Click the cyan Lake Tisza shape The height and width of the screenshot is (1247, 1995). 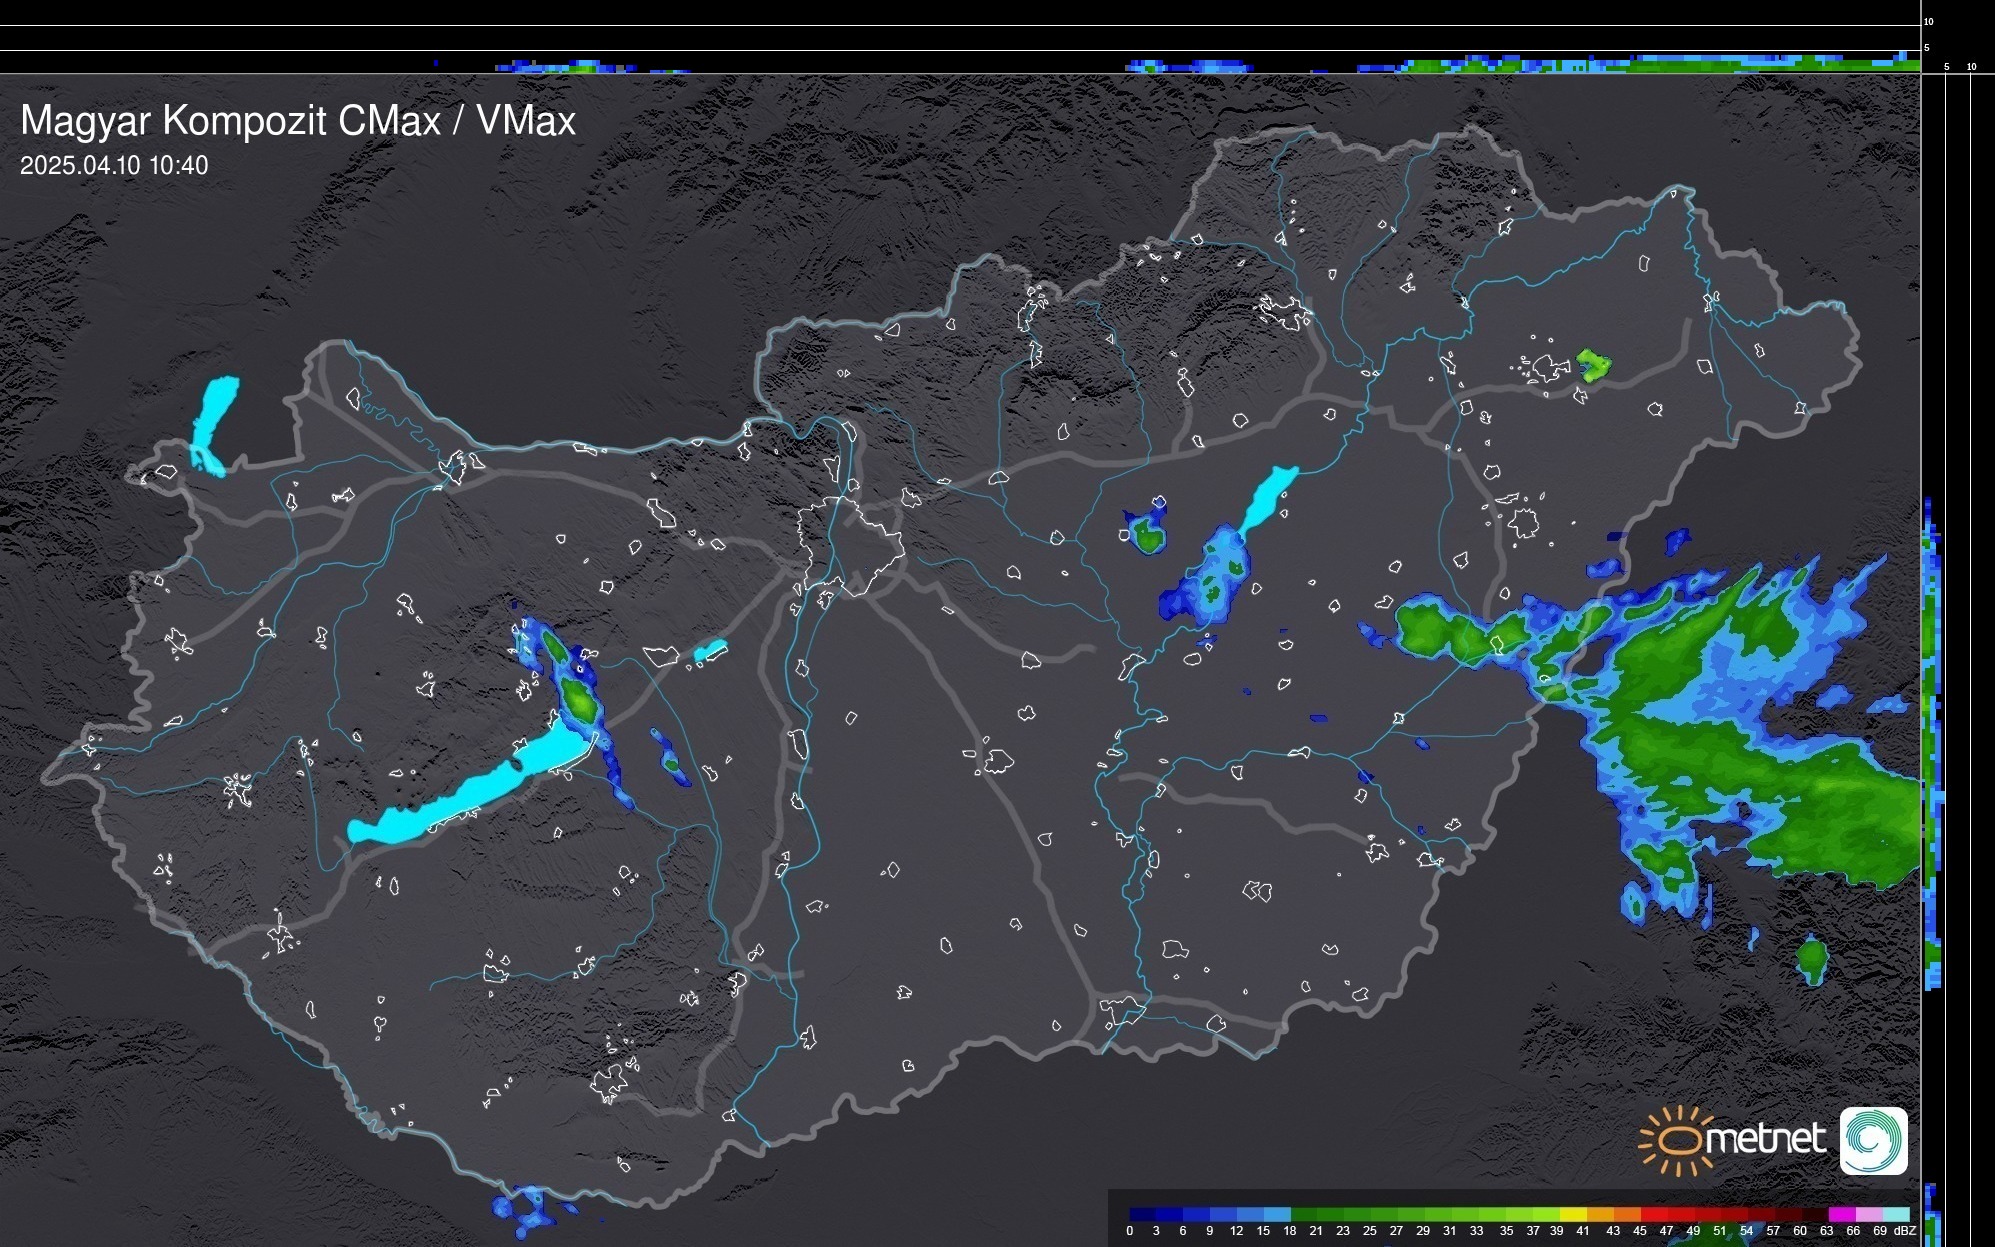[1266, 499]
